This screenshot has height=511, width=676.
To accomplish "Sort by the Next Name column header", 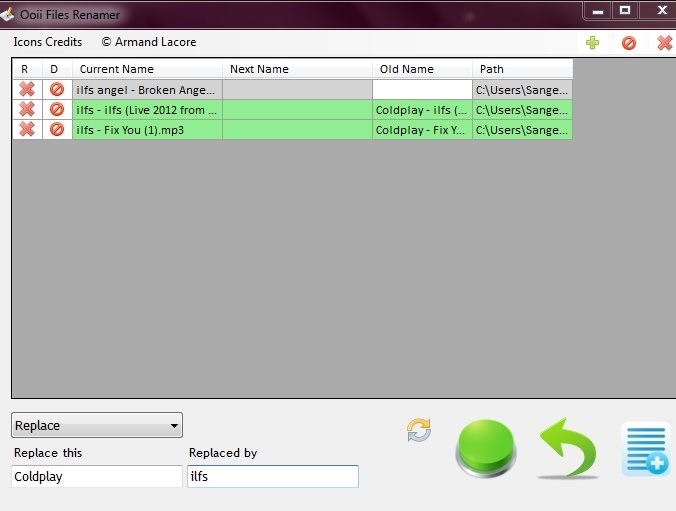I will coord(297,69).
